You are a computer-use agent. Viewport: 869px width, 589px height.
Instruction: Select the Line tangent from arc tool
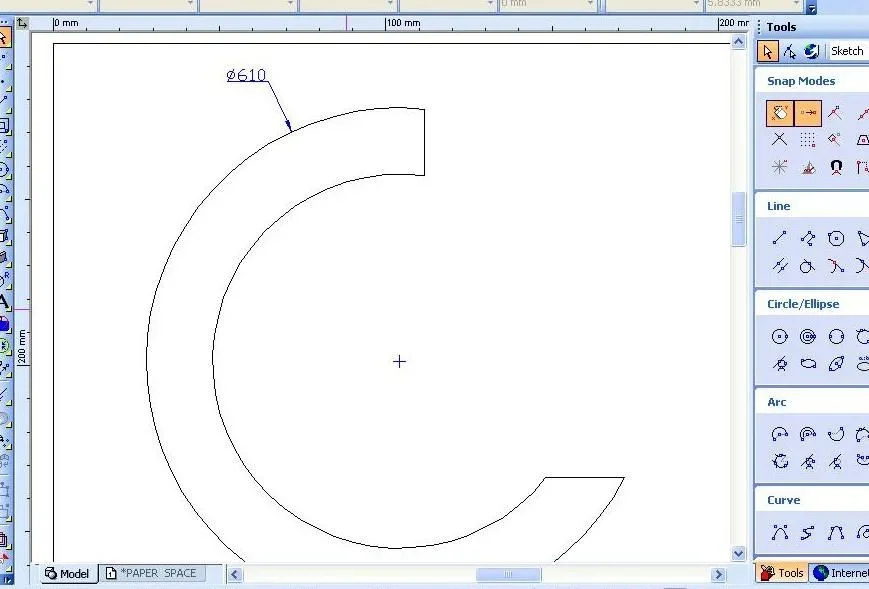tap(836, 266)
